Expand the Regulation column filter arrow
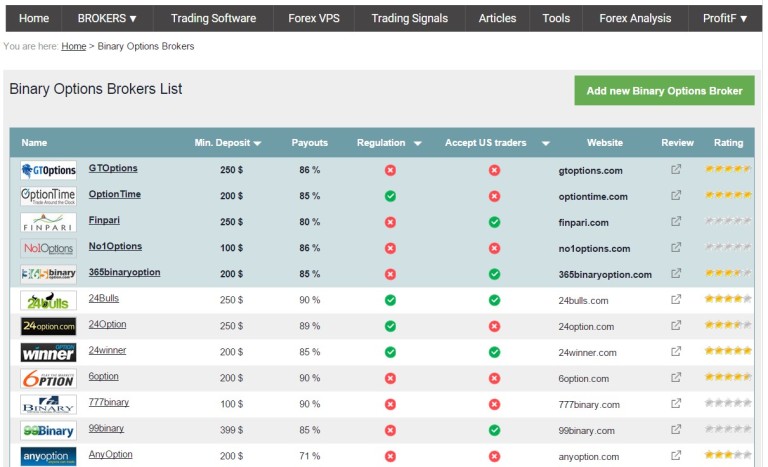This screenshot has height=467, width=768. [418, 143]
